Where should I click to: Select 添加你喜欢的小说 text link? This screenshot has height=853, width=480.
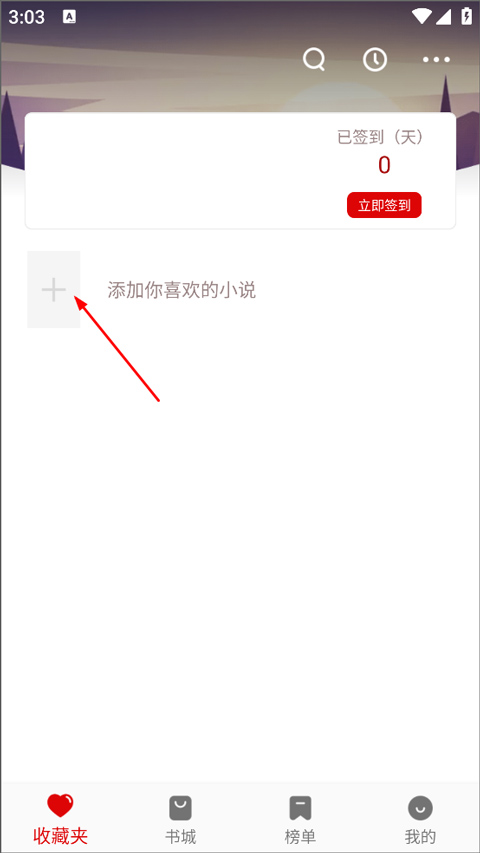pyautogui.click(x=181, y=290)
